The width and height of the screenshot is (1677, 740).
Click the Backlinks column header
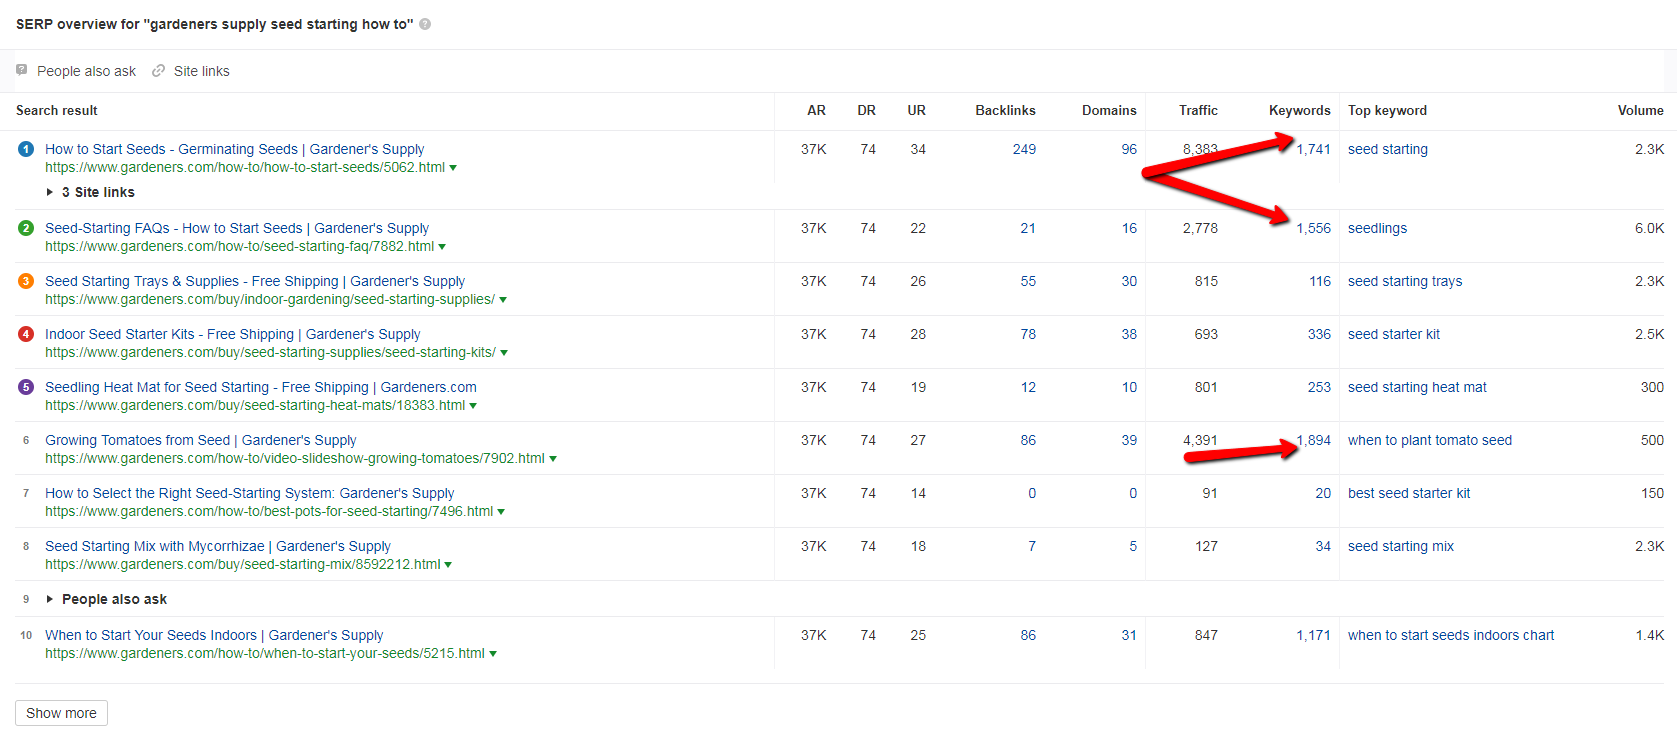pos(1006,110)
